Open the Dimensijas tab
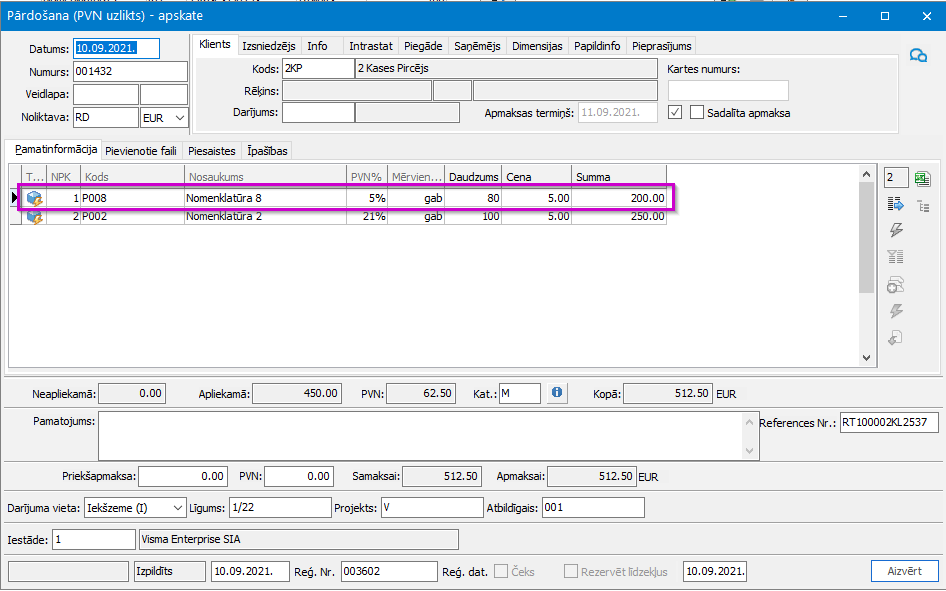This screenshot has height=591, width=946. pyautogui.click(x=537, y=46)
